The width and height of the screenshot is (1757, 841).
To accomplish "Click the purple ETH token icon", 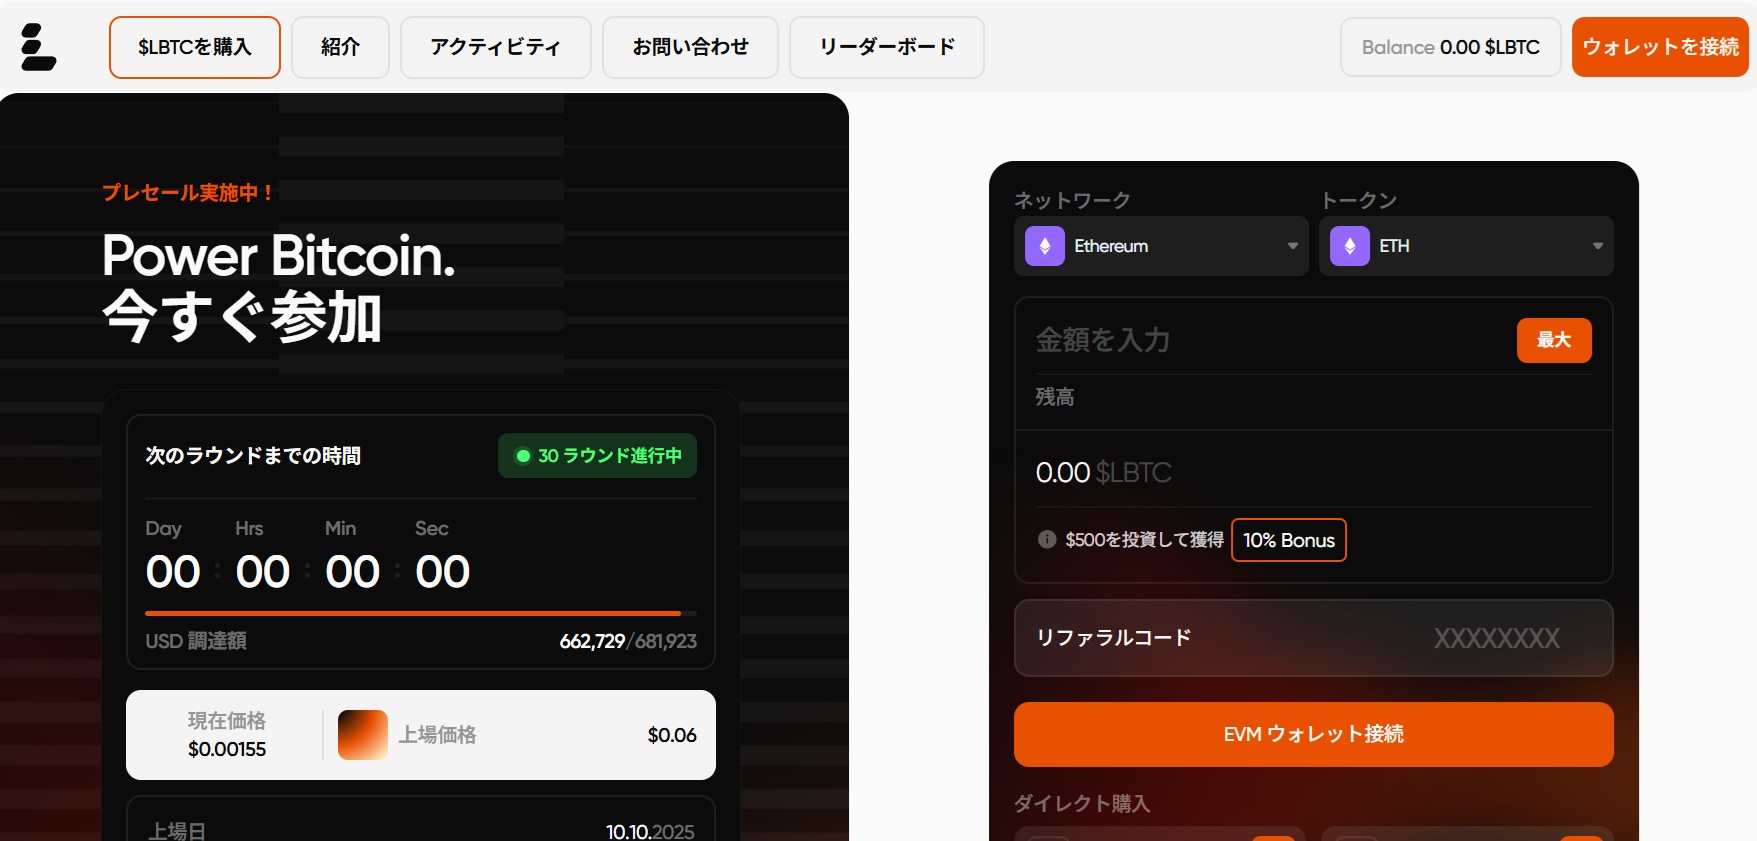I will (x=1349, y=246).
